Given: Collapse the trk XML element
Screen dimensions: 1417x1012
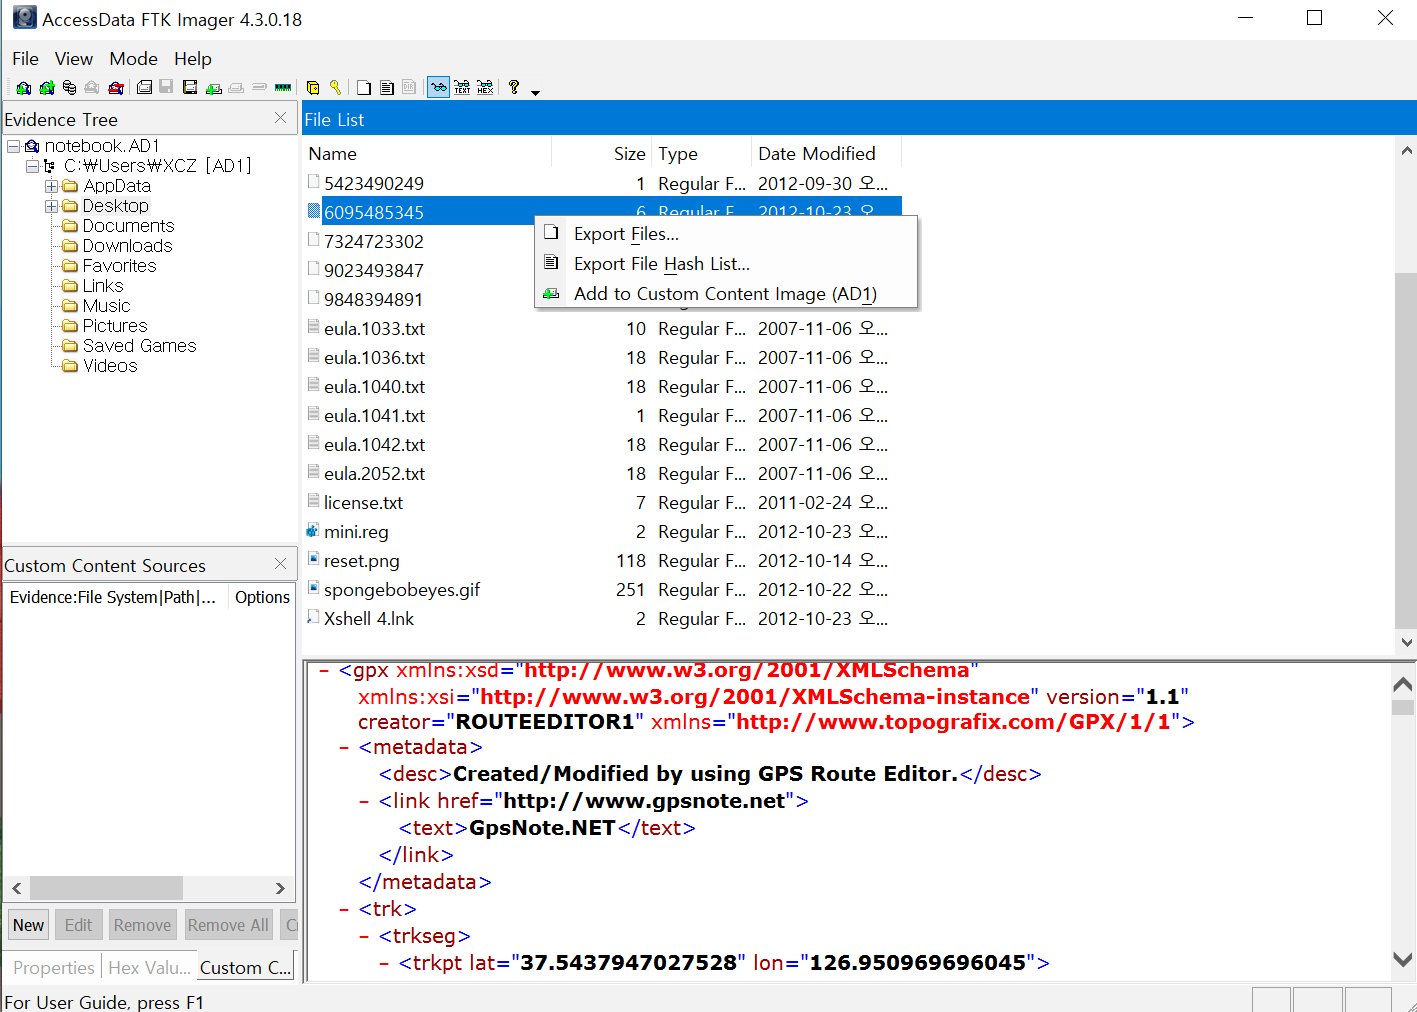Looking at the screenshot, I should (344, 909).
